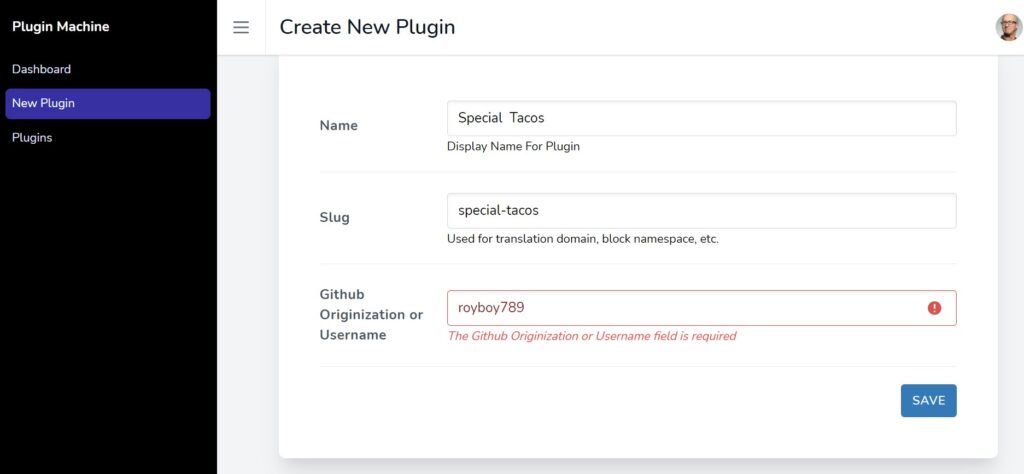Click the SAVE button
Screen dimensions: 1024x474
(929, 400)
